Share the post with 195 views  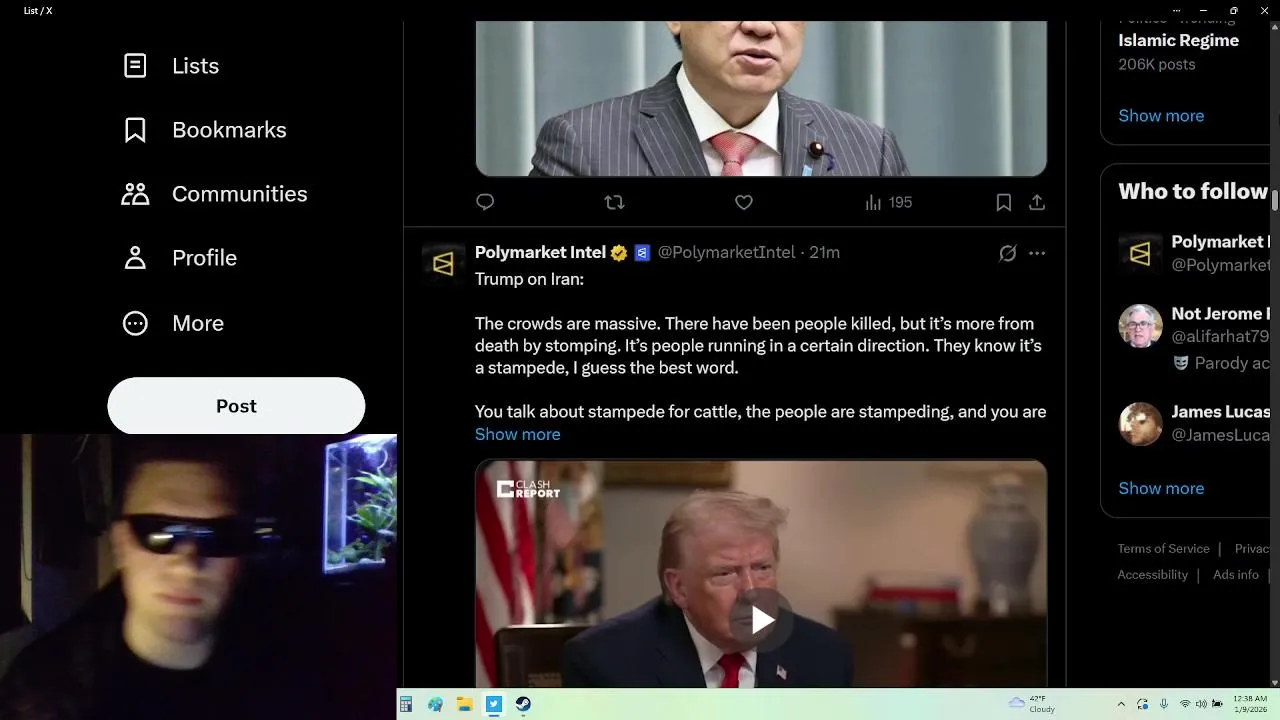[1037, 202]
